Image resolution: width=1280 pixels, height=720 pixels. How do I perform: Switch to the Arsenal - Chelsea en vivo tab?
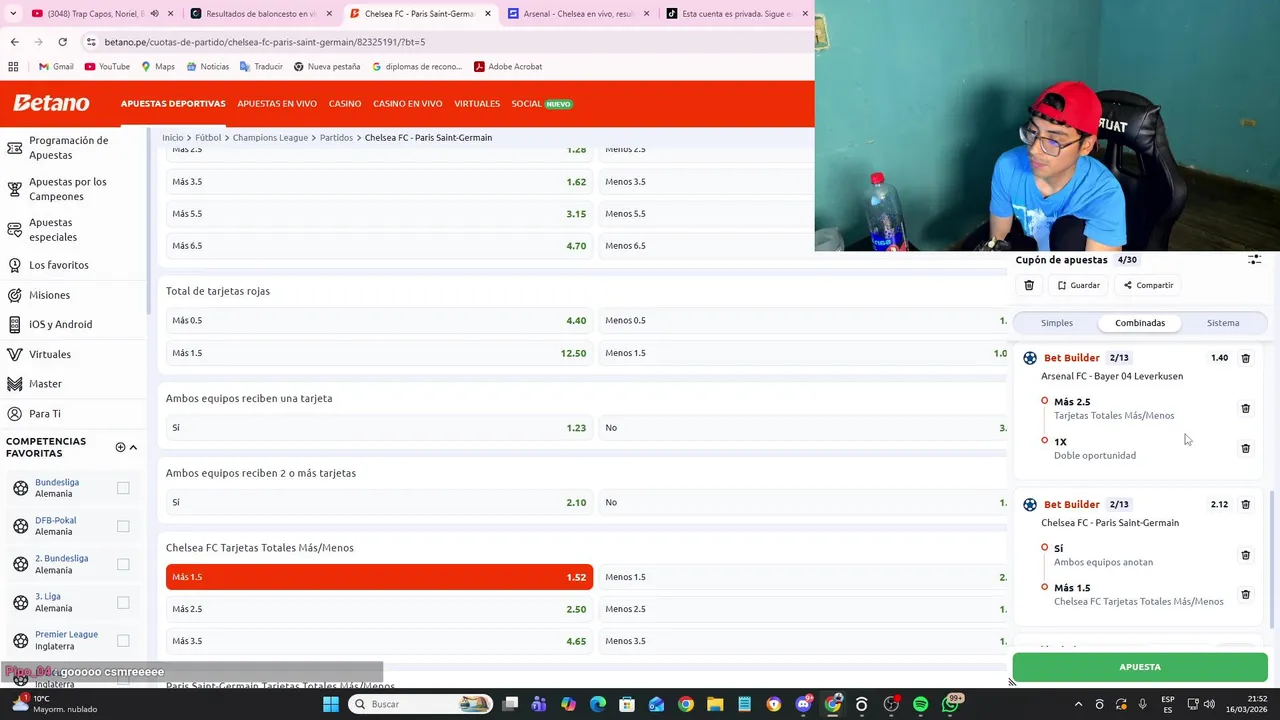tap(578, 14)
